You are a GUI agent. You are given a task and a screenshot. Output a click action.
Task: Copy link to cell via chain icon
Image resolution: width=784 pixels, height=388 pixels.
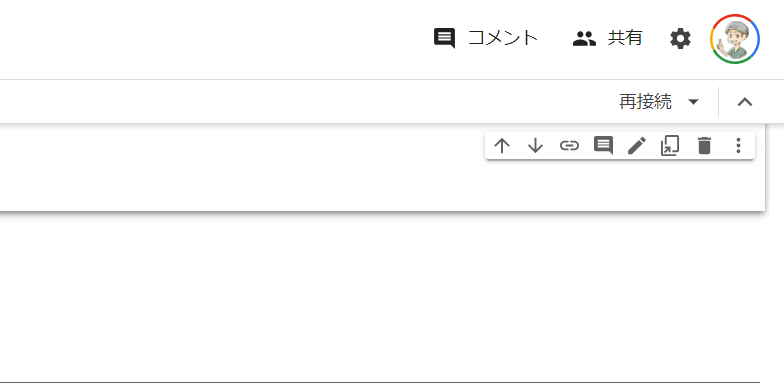(x=569, y=146)
